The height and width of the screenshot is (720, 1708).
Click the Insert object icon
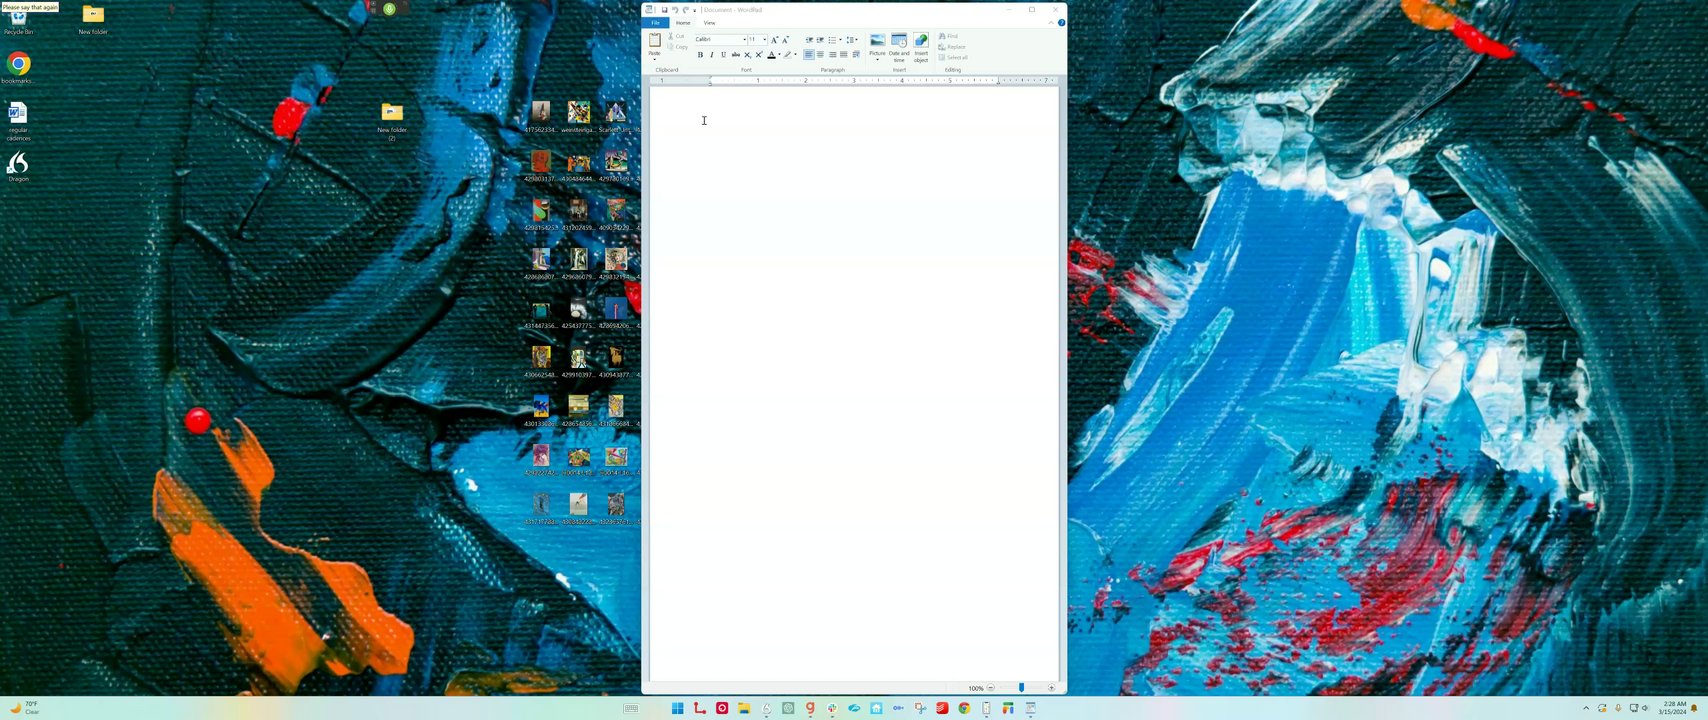(x=921, y=40)
